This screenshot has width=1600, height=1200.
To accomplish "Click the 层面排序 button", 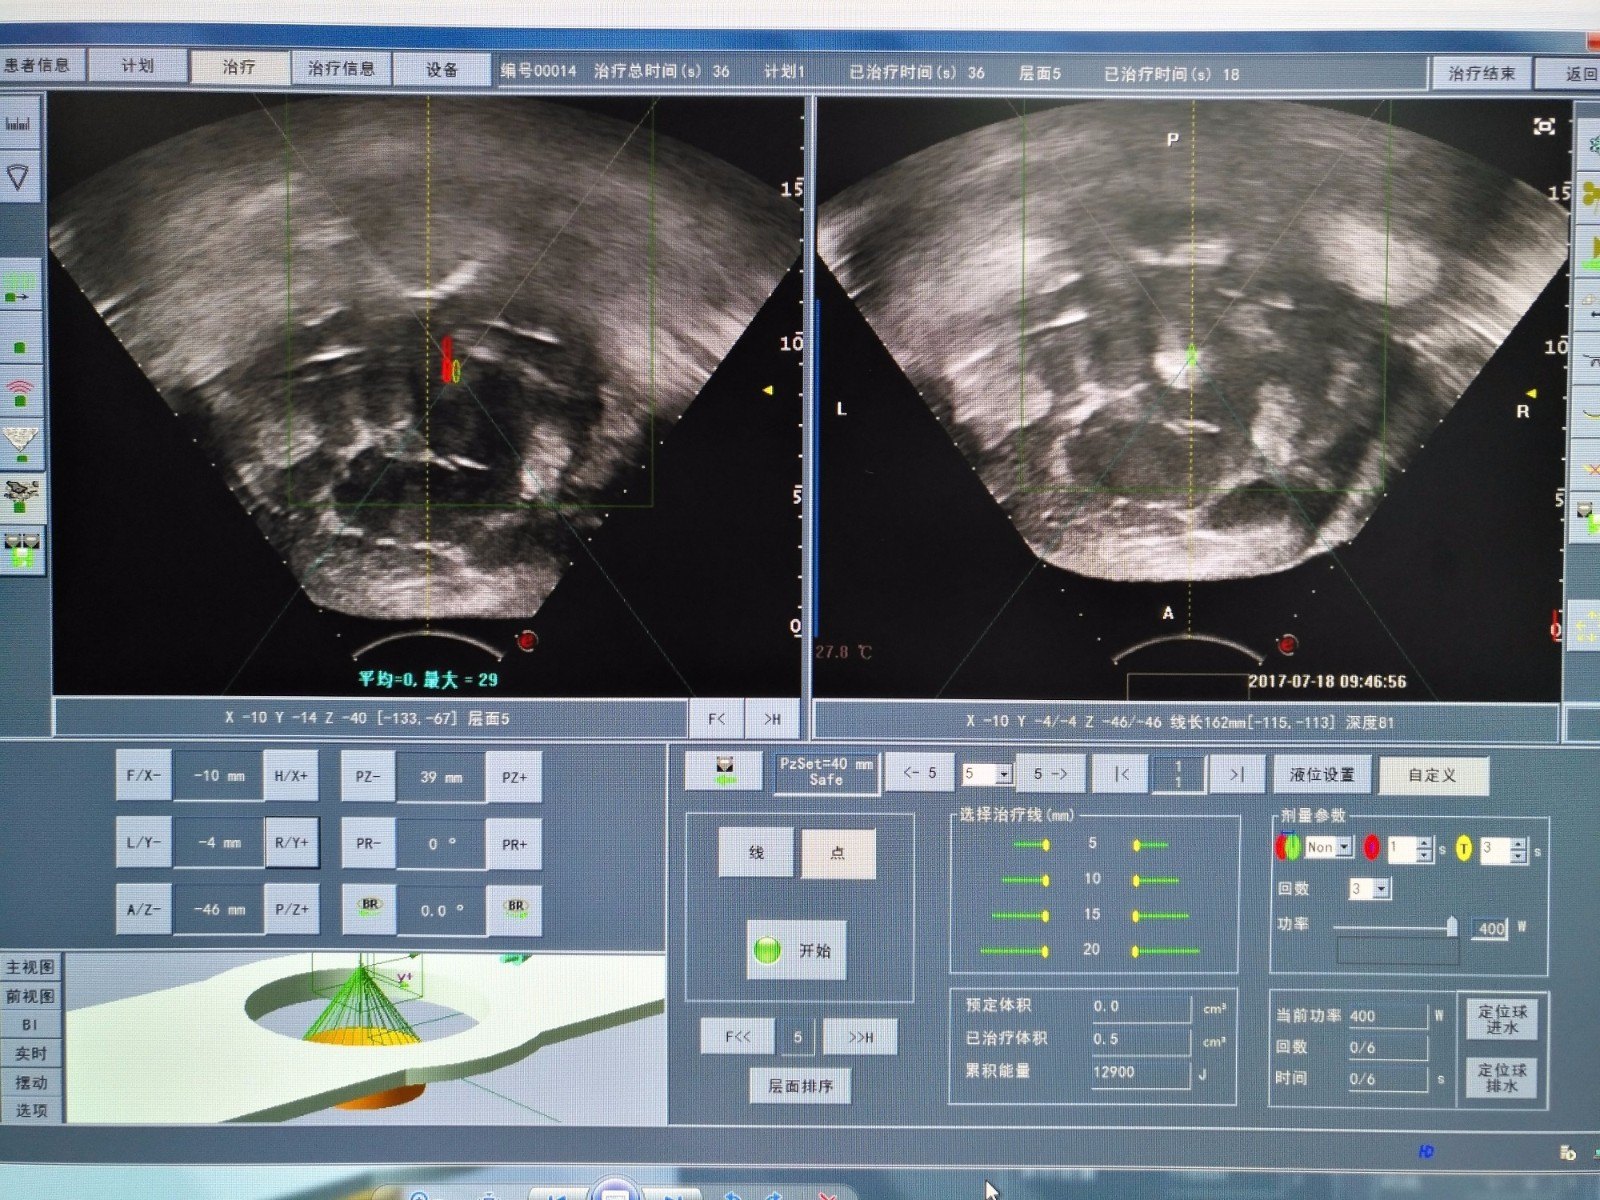I will [x=801, y=1086].
